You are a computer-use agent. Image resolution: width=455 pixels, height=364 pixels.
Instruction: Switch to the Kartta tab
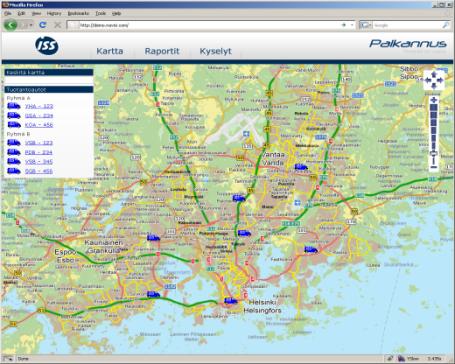tap(110, 51)
